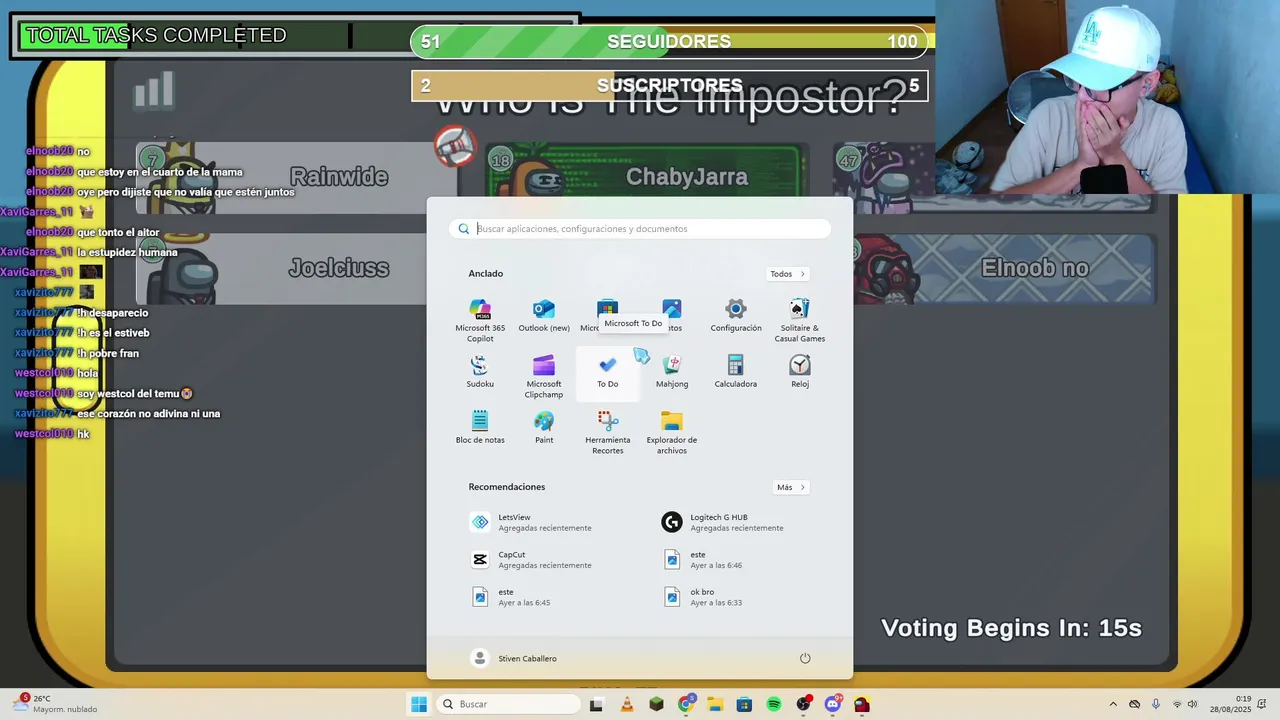Image resolution: width=1280 pixels, height=720 pixels.
Task: Open Configuración settings gear
Action: coord(736,316)
